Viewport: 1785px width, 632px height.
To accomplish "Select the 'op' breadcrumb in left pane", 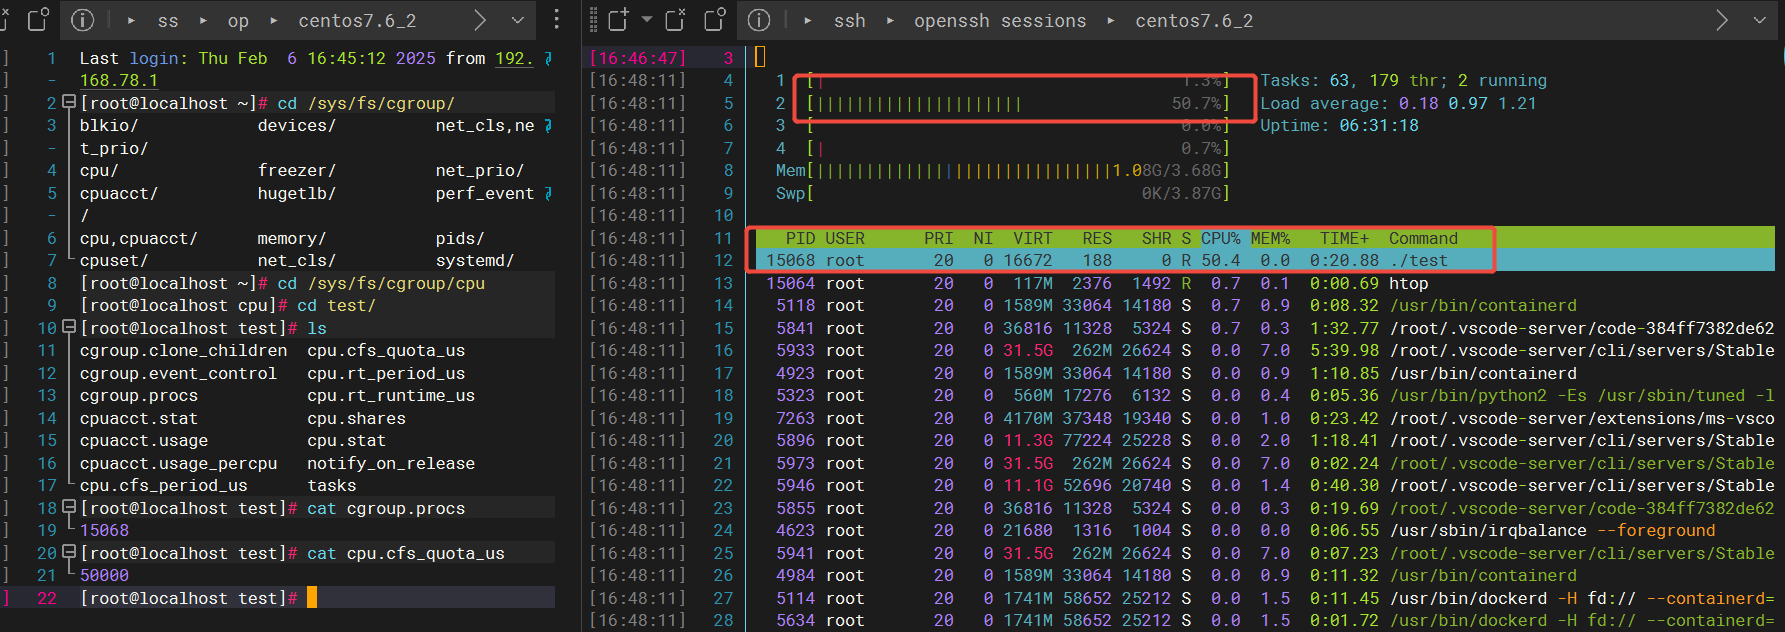I will coord(238,21).
